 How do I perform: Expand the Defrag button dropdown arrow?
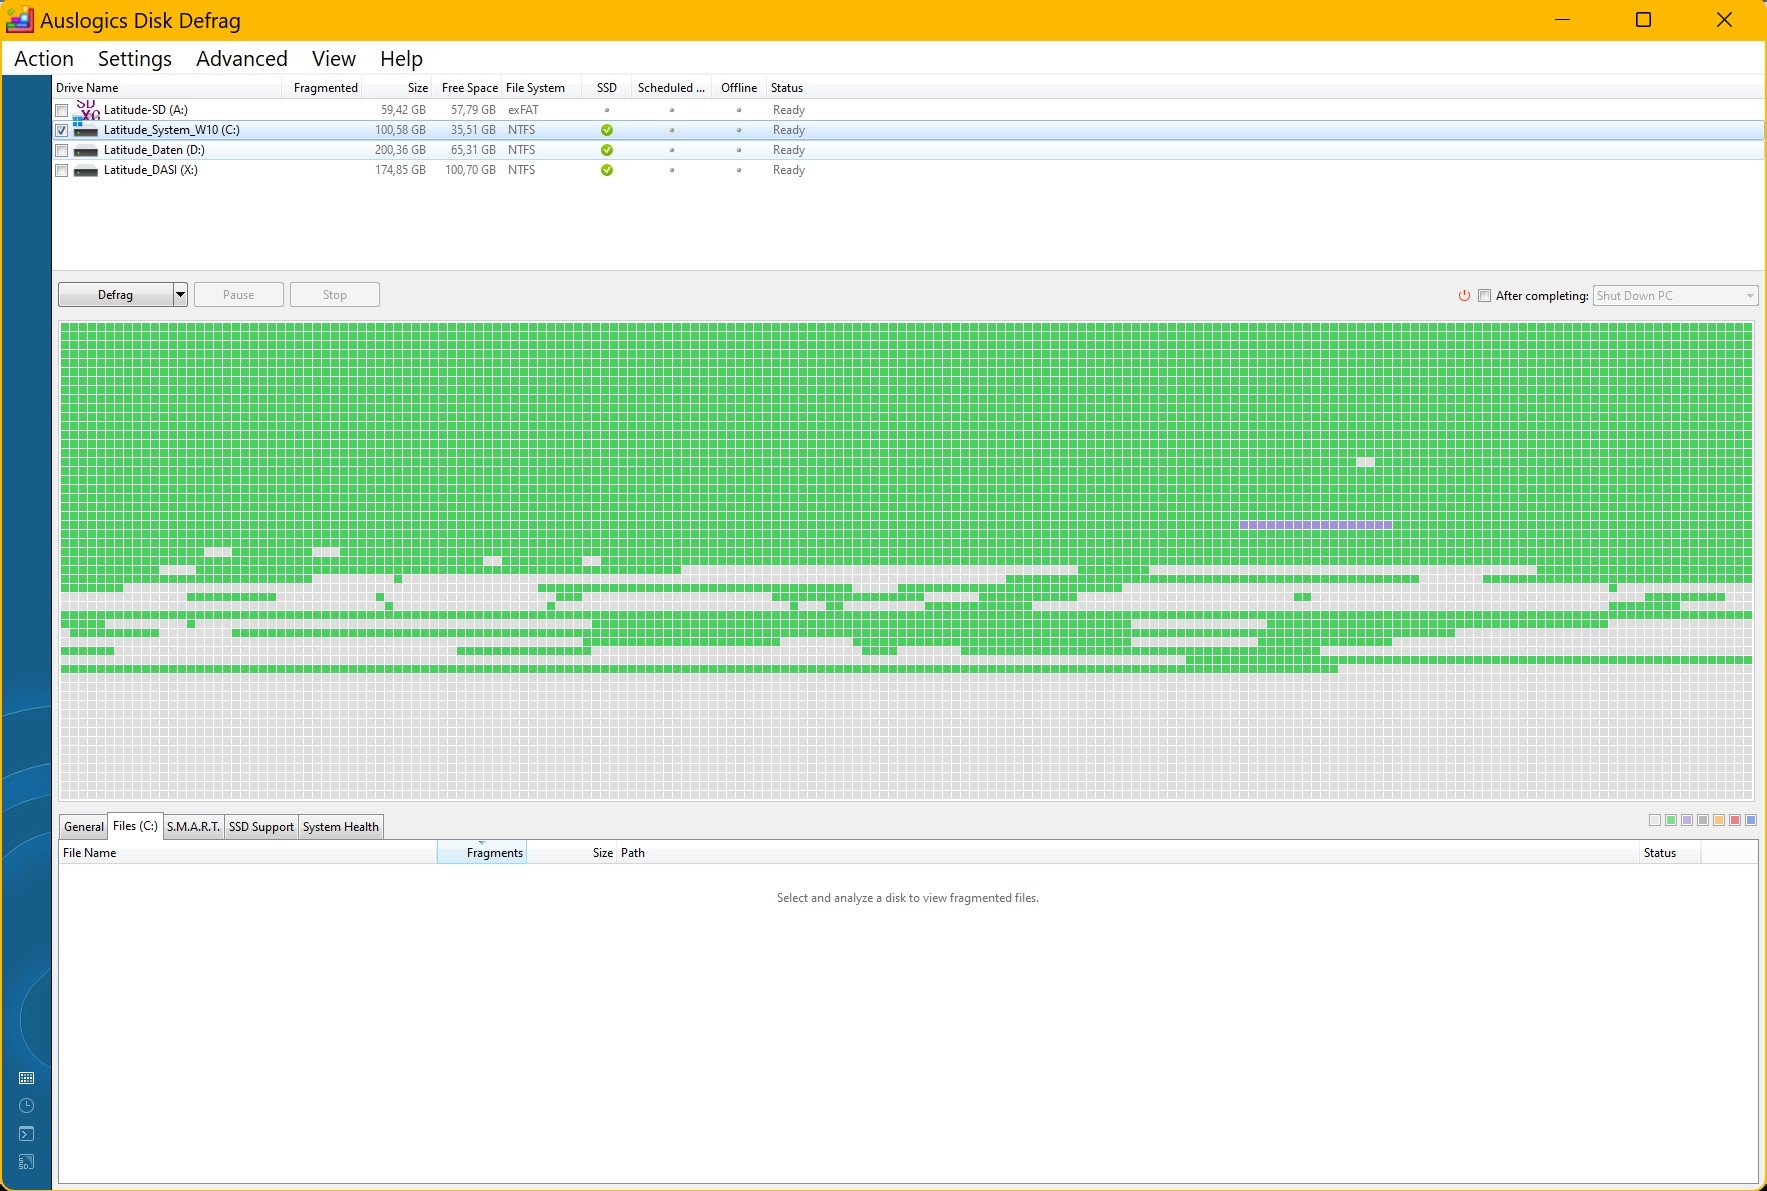180,295
